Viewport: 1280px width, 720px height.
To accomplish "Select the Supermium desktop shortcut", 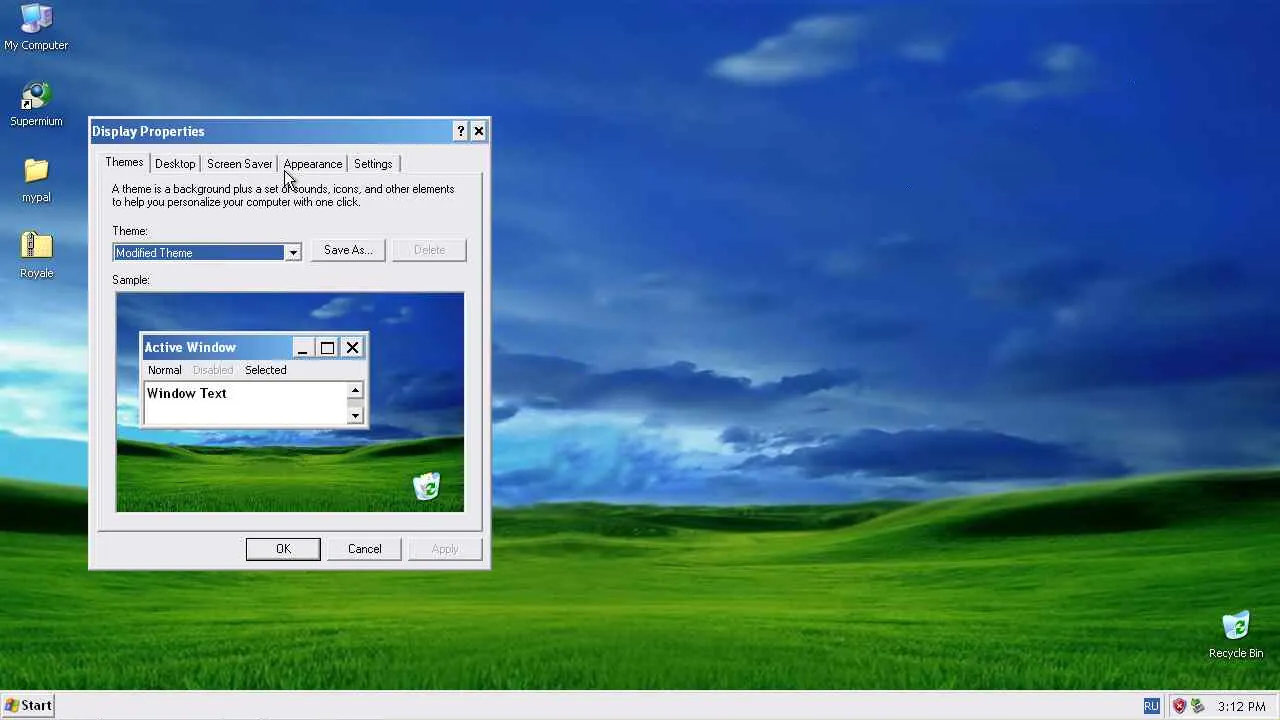I will [x=36, y=104].
